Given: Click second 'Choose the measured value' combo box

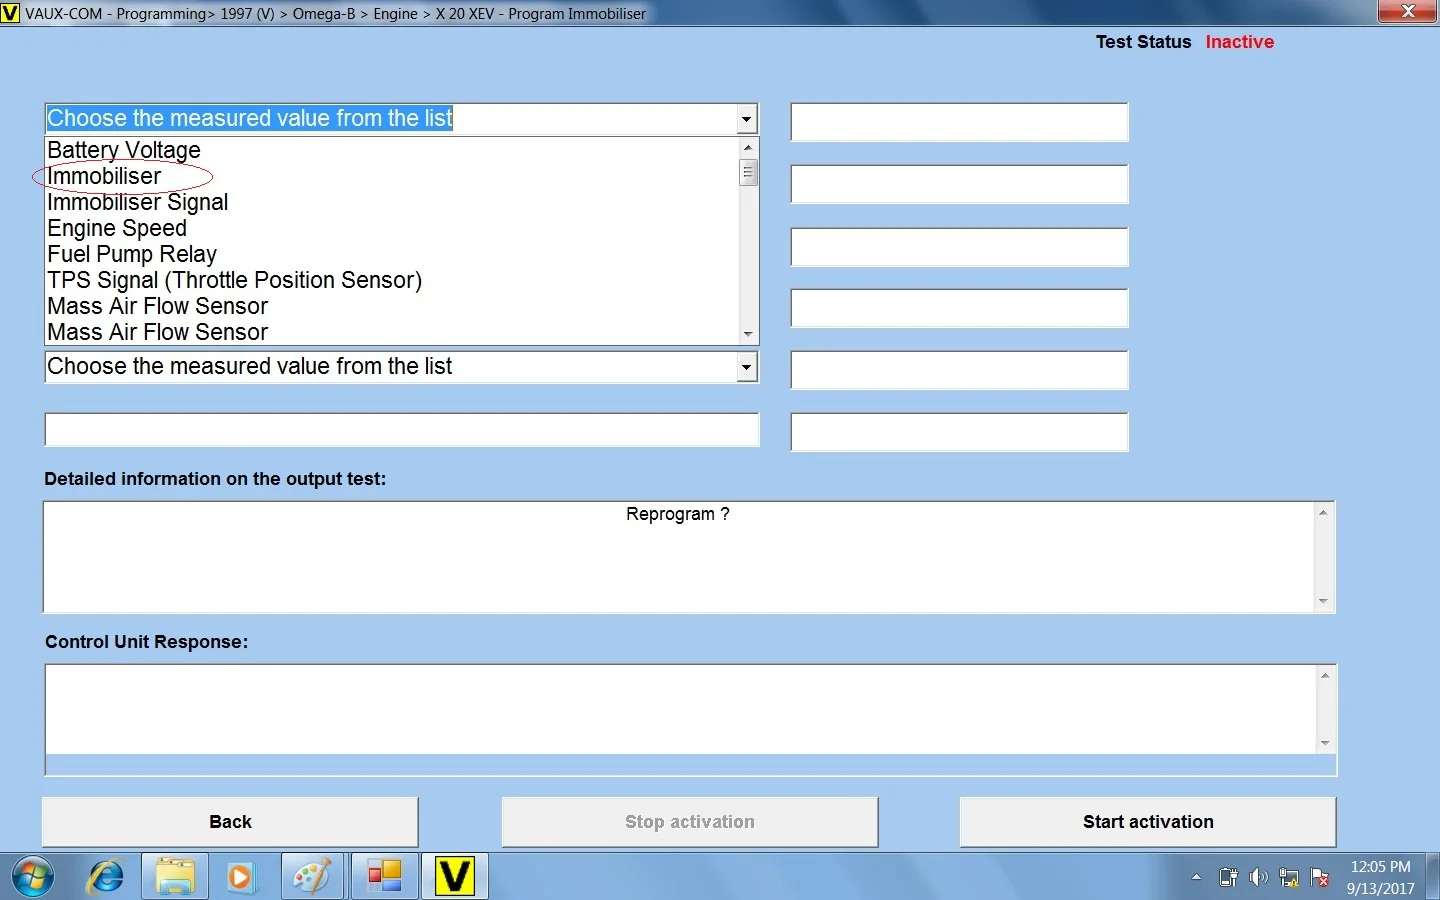Looking at the screenshot, I should 401,367.
